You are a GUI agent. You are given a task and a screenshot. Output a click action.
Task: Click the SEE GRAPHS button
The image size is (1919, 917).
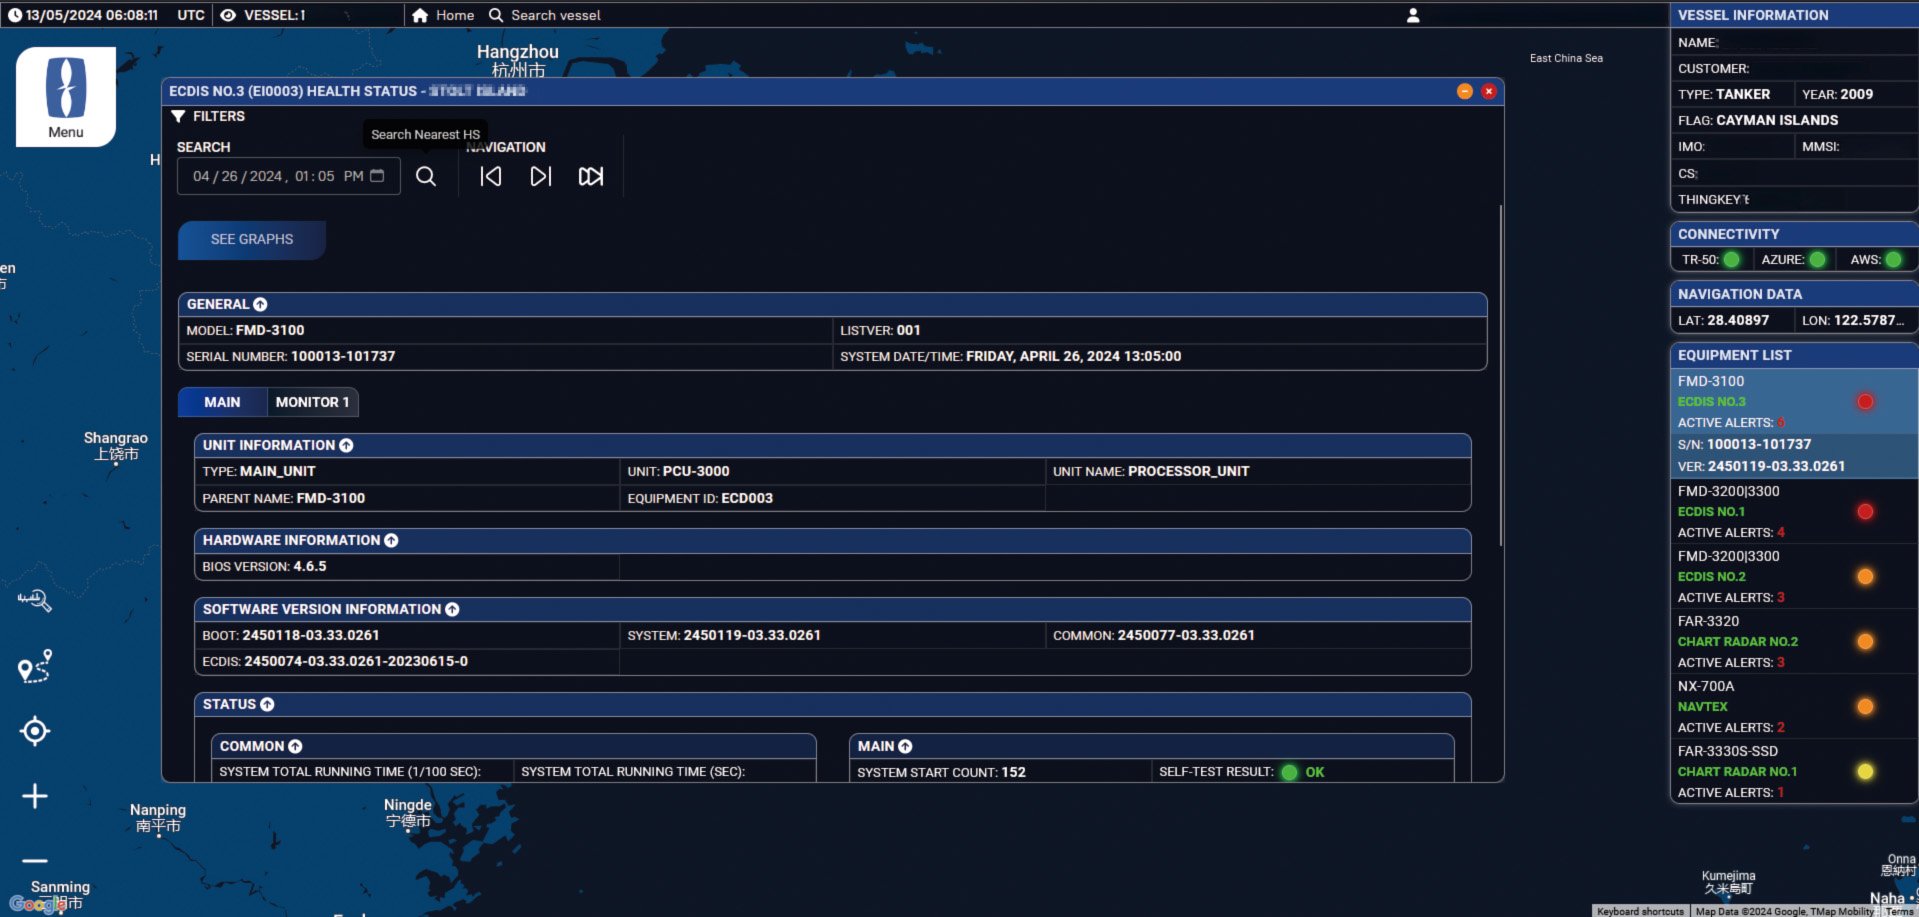[252, 240]
